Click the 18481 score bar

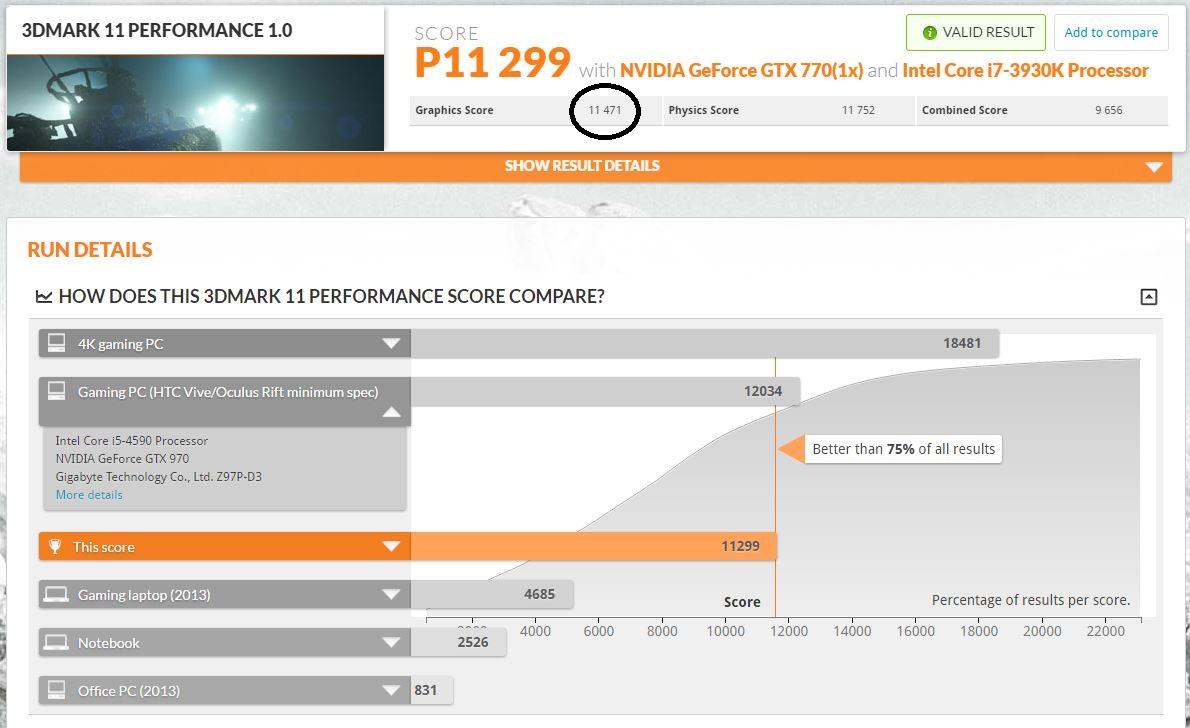(705, 343)
